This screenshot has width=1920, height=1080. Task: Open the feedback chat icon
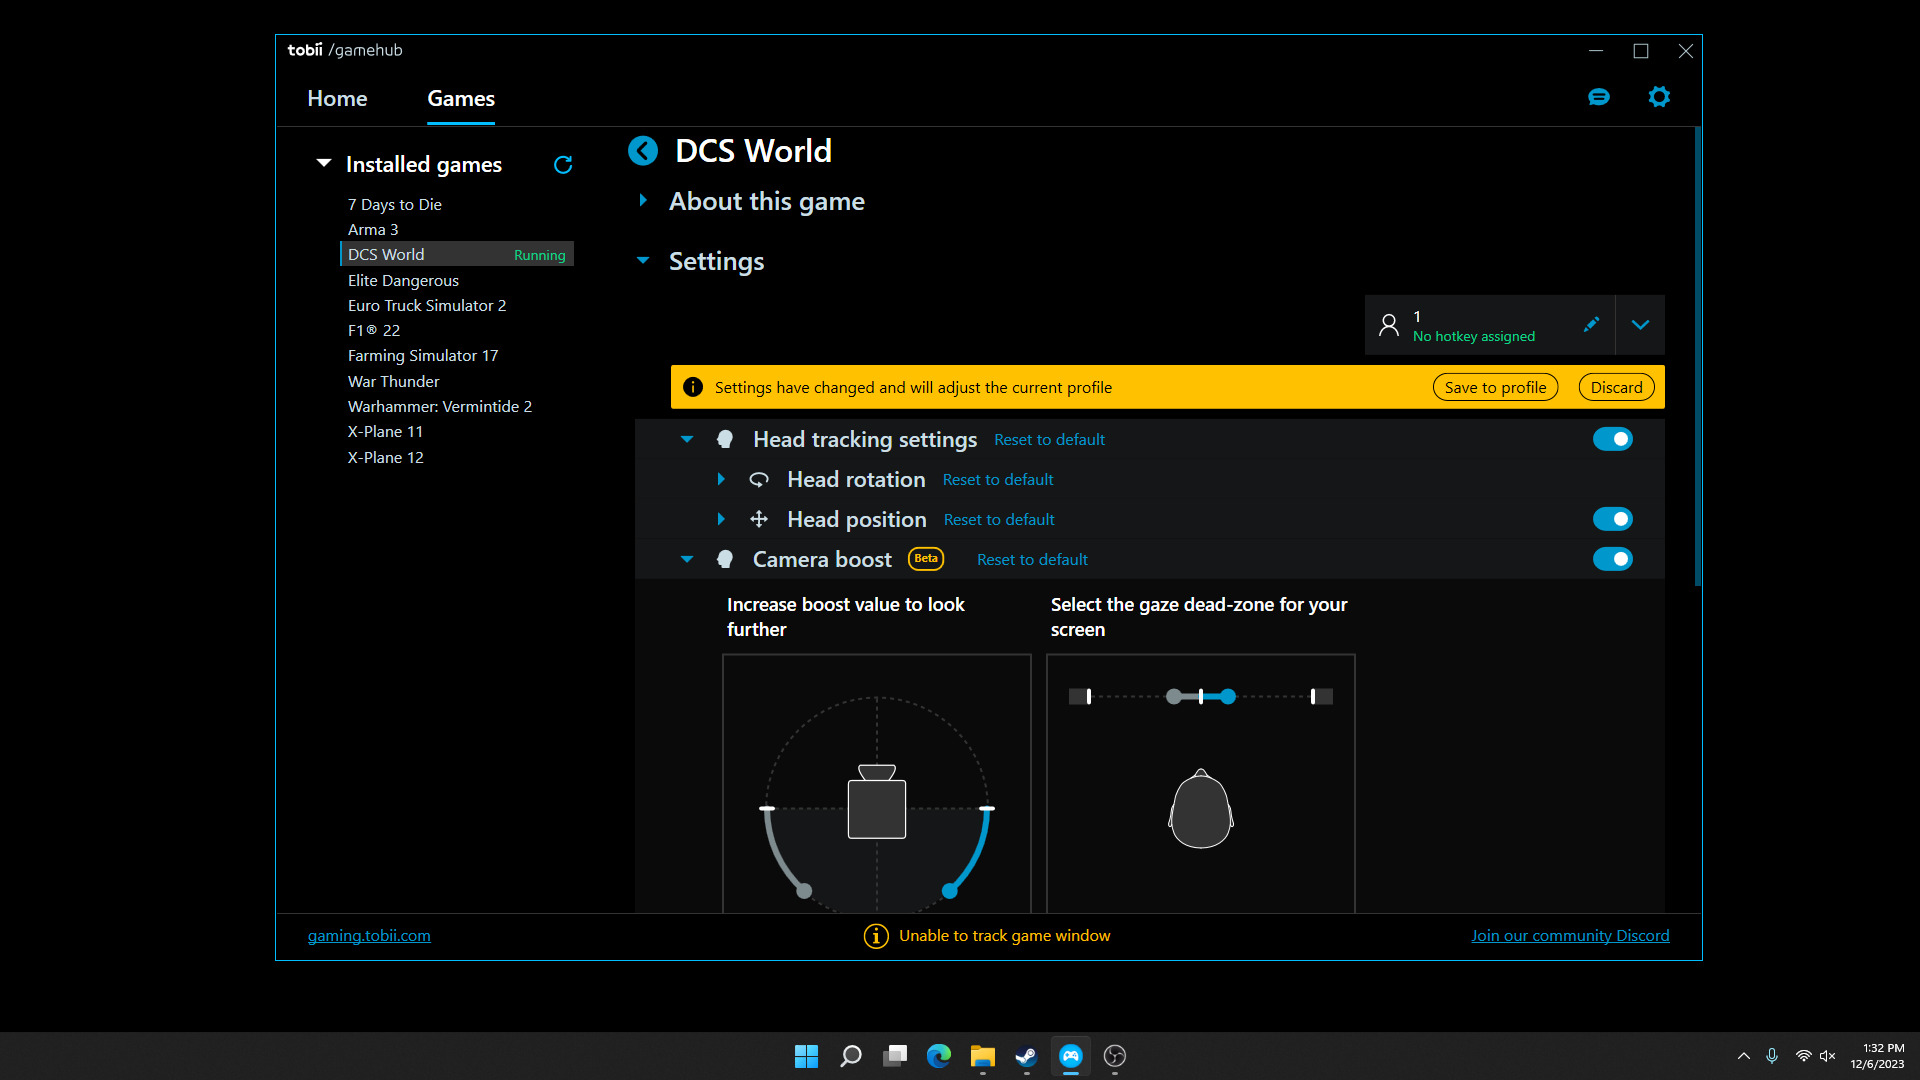(1599, 97)
